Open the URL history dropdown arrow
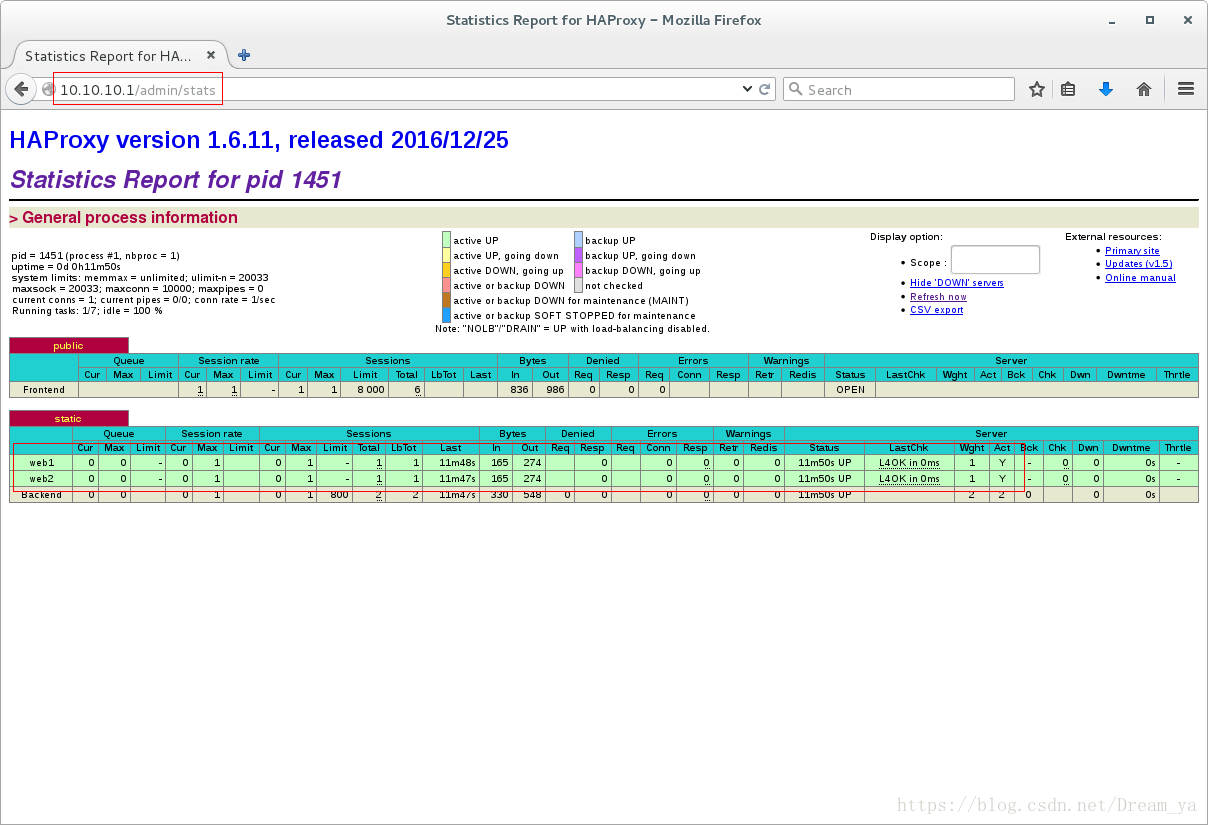Viewport: 1208px width, 825px height. click(747, 89)
